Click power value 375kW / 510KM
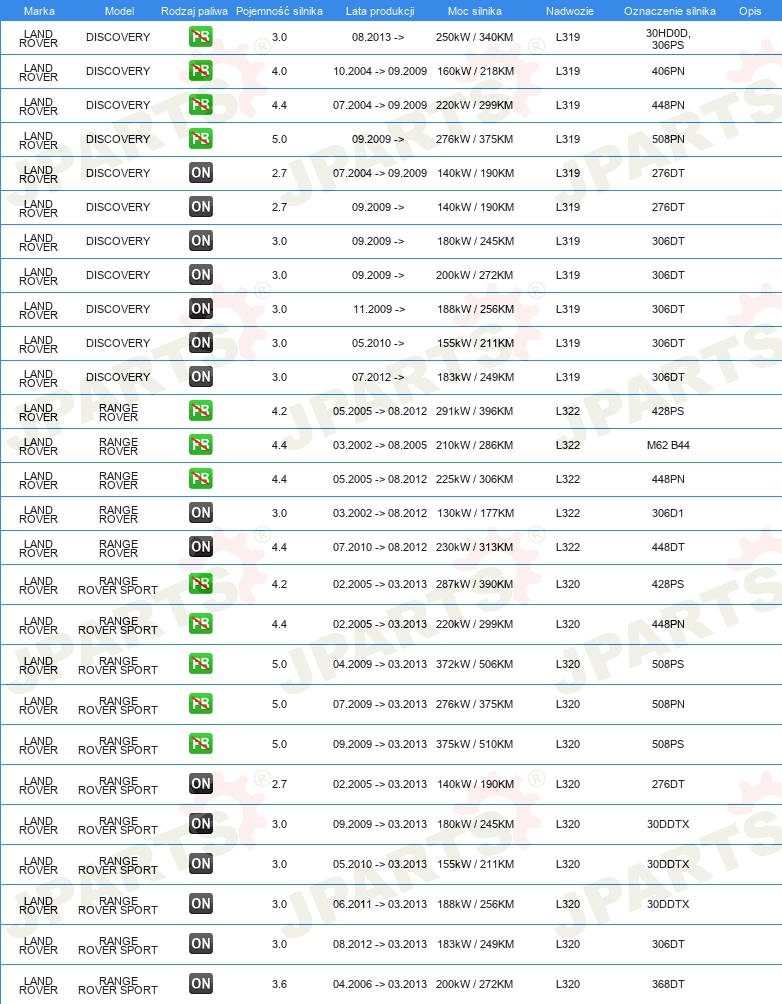 click(475, 744)
